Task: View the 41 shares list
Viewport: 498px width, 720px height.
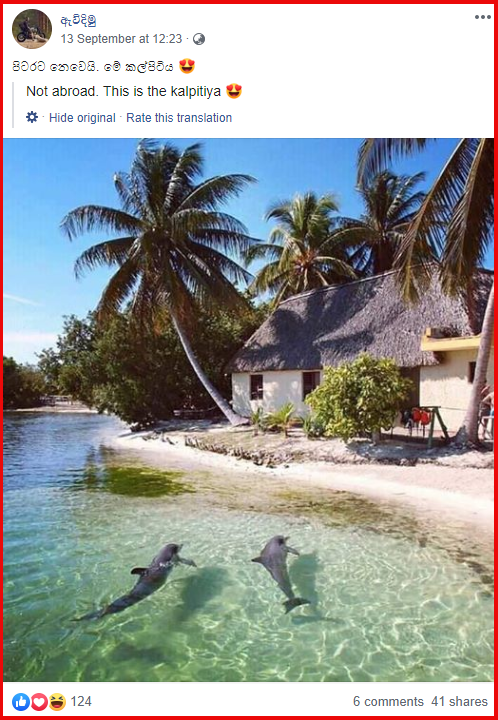Action: [x=459, y=702]
